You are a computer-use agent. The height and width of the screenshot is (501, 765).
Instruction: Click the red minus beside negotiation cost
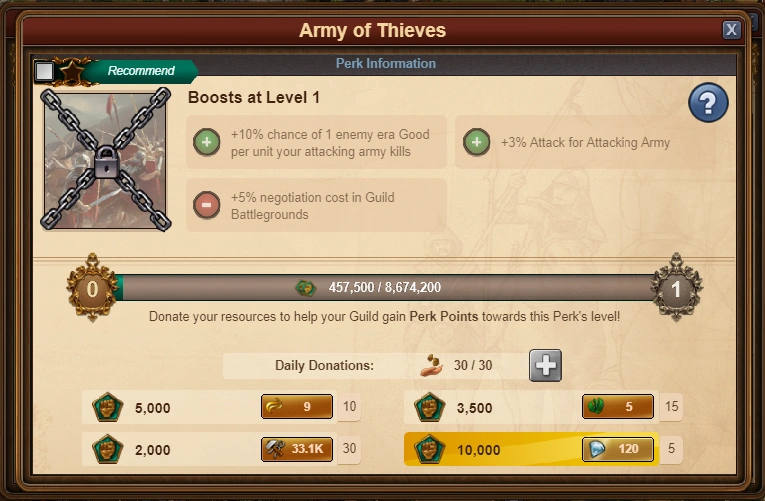click(206, 205)
